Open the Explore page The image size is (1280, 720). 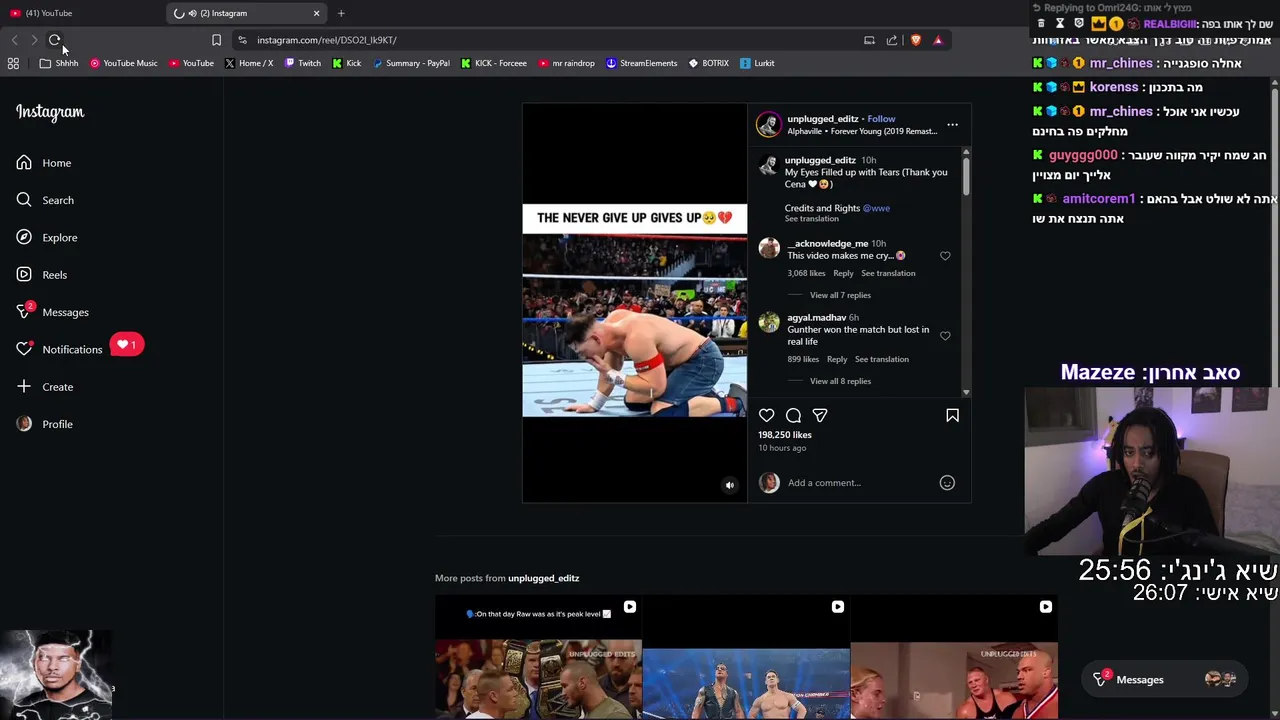click(47, 237)
